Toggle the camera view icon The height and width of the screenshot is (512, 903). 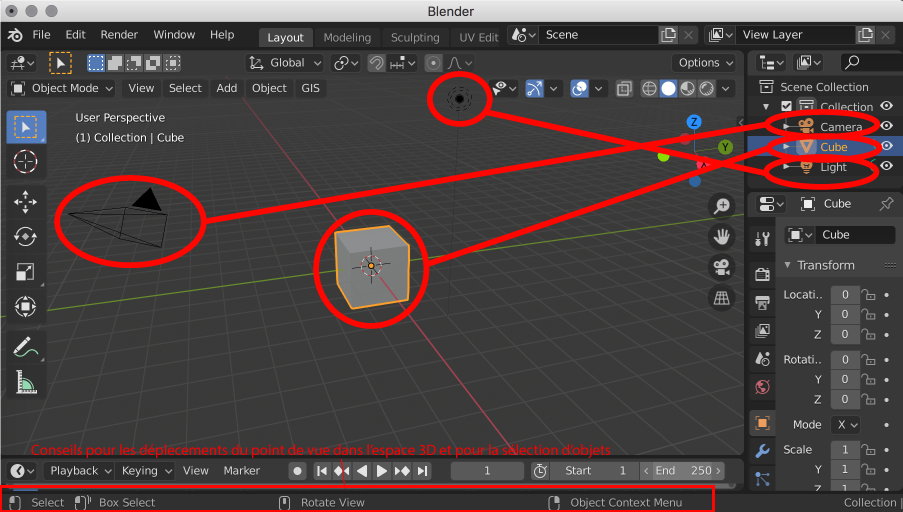coord(722,267)
